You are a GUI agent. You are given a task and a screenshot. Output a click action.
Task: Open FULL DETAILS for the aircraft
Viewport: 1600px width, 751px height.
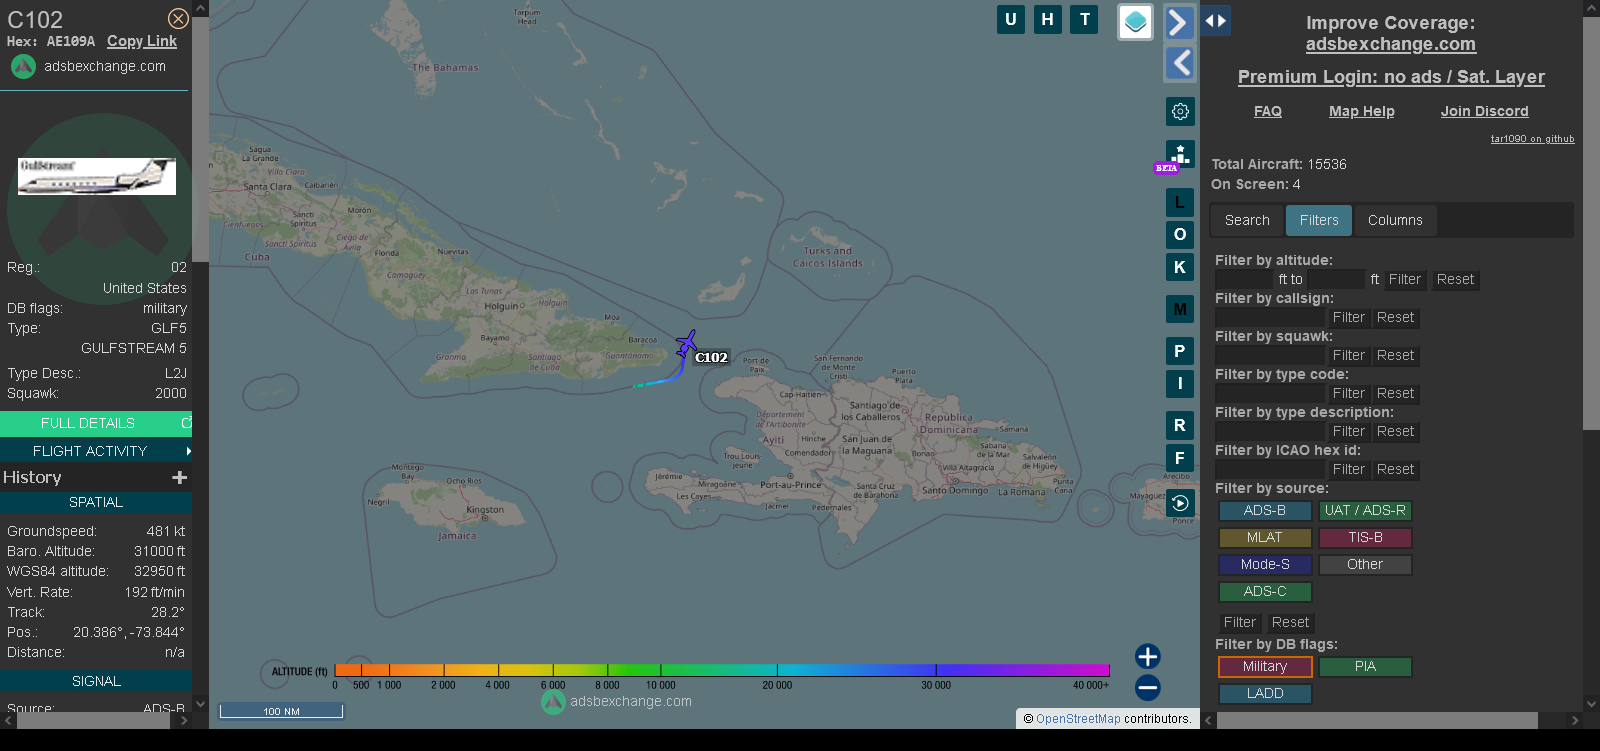point(96,423)
